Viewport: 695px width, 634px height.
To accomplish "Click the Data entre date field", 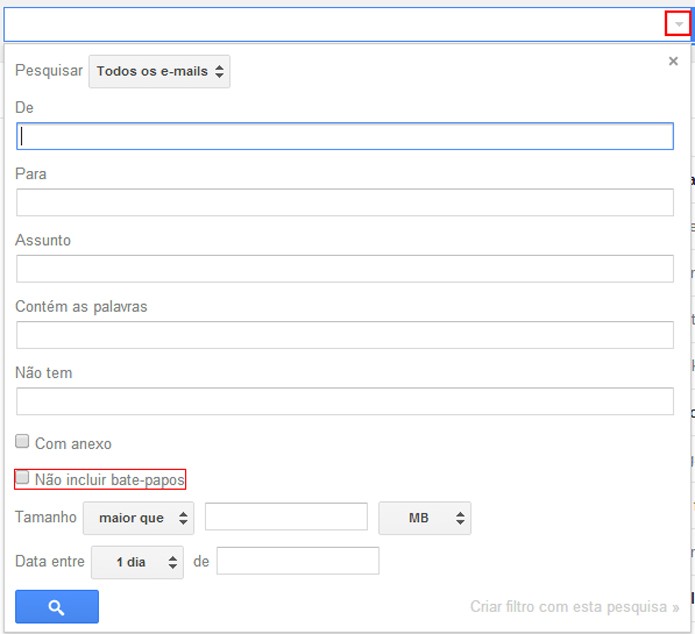I will [298, 561].
